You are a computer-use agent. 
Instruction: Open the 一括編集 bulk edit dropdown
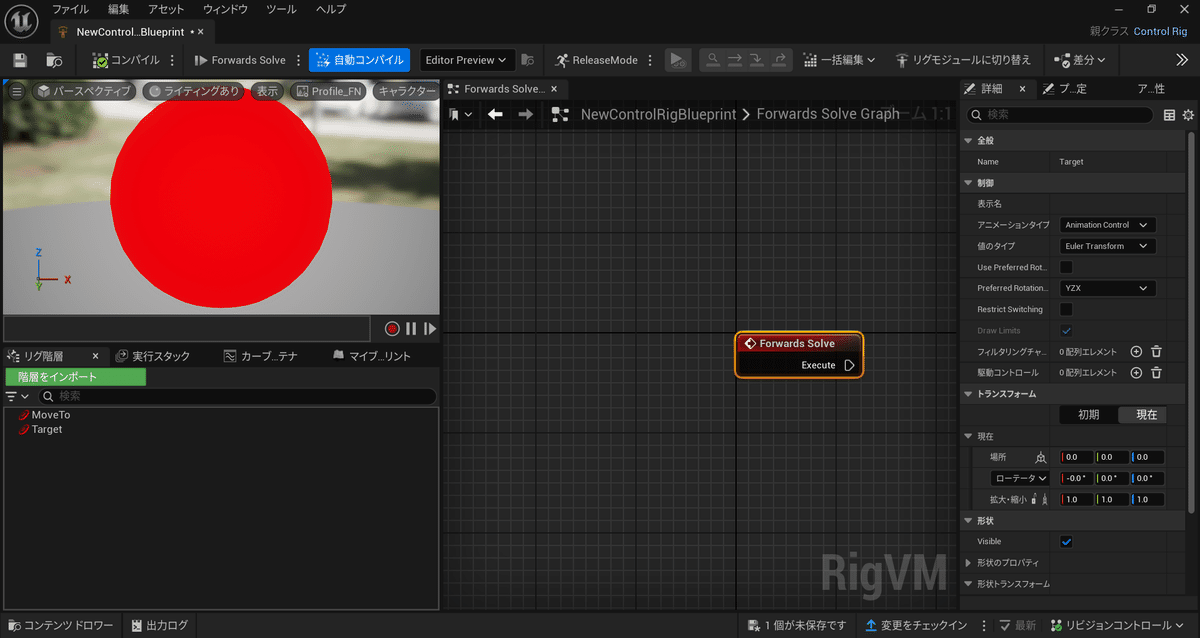(x=839, y=60)
